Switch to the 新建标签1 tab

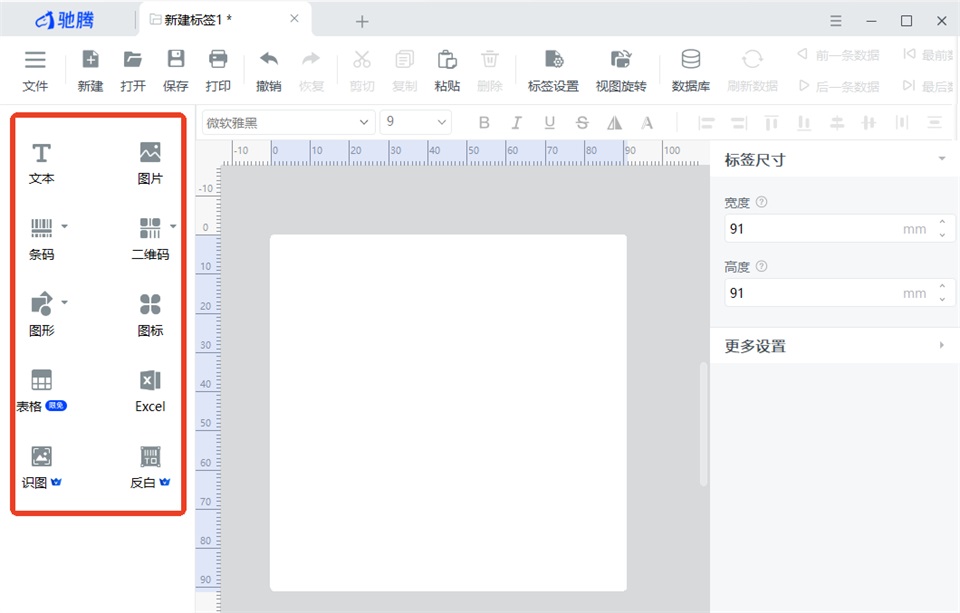click(191, 20)
